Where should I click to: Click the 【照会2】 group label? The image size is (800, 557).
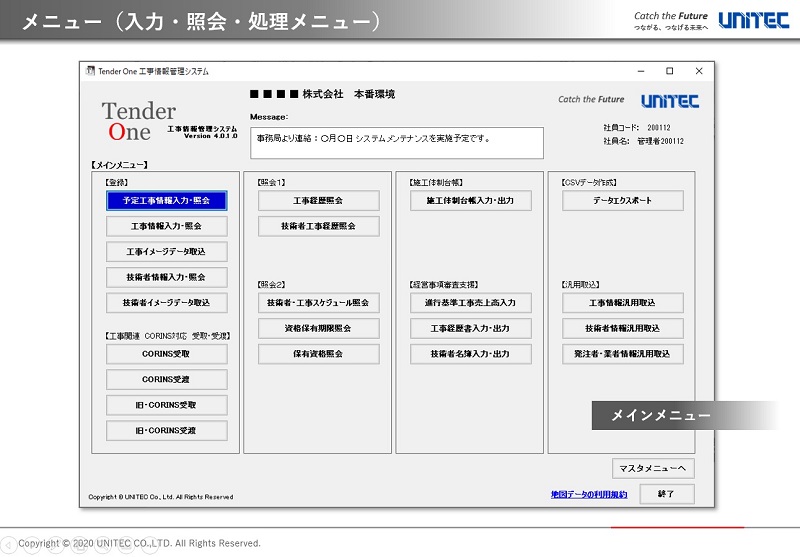271,284
